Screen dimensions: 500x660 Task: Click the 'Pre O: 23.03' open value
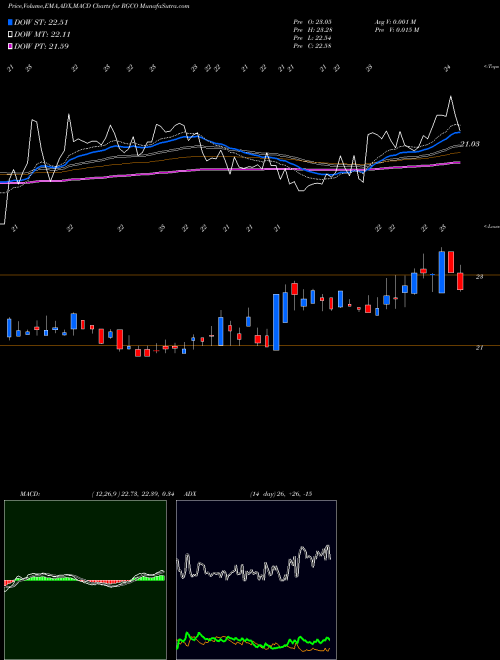[x=313, y=22]
